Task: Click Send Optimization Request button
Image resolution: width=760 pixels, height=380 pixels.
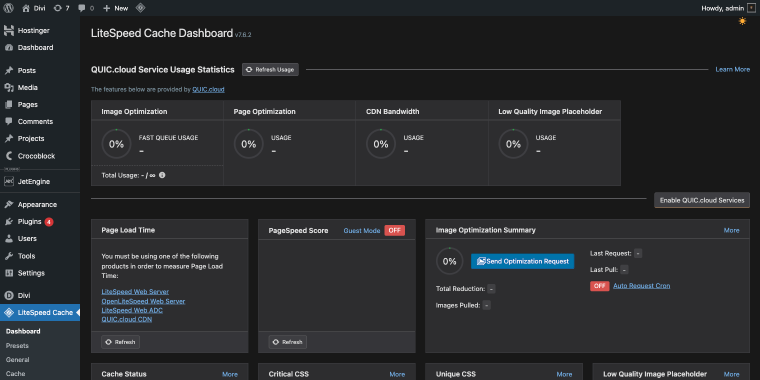Action: (x=522, y=261)
